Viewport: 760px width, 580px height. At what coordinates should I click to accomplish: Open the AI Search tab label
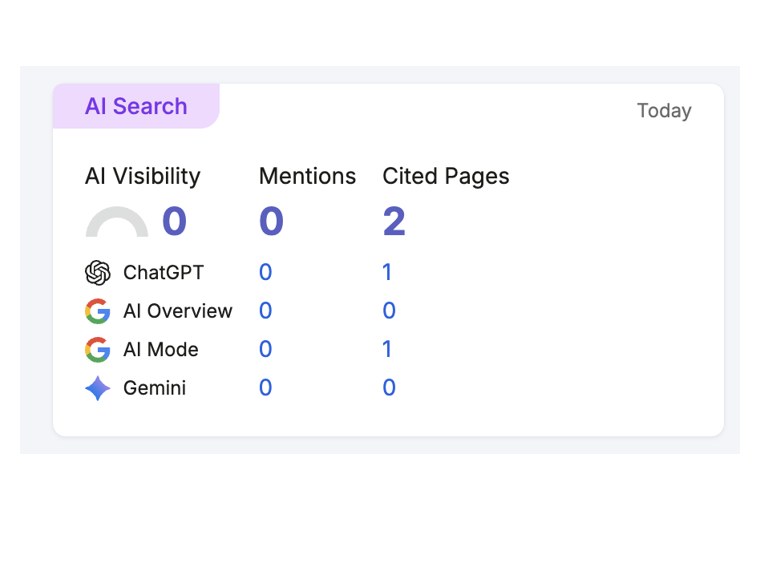point(136,106)
